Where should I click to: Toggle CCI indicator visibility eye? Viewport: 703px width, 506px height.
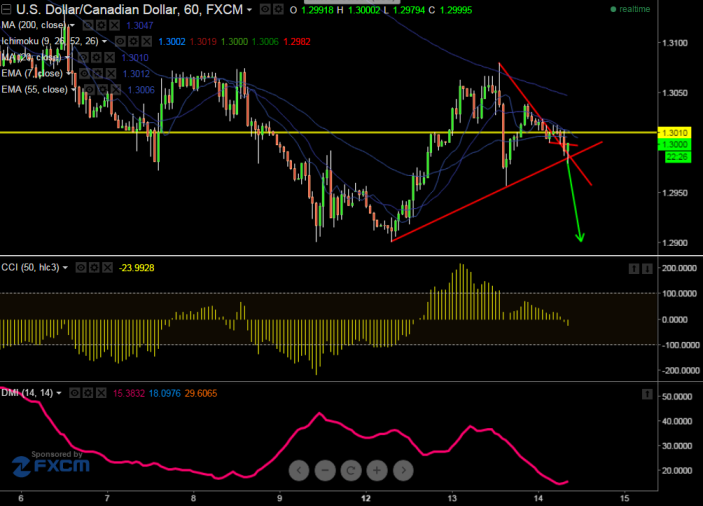(x=81, y=268)
